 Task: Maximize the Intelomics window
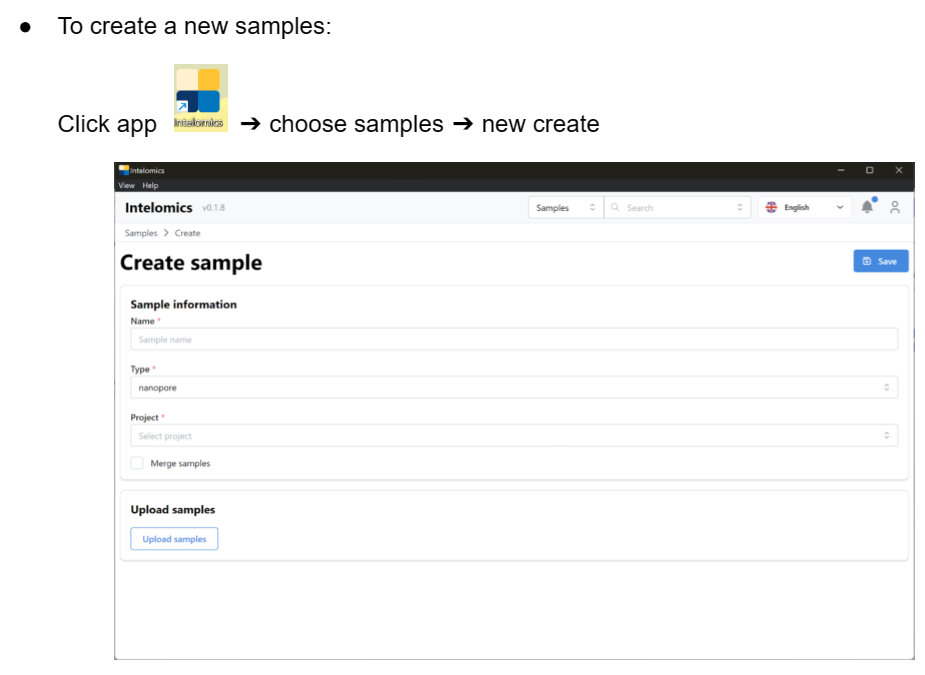(x=869, y=171)
